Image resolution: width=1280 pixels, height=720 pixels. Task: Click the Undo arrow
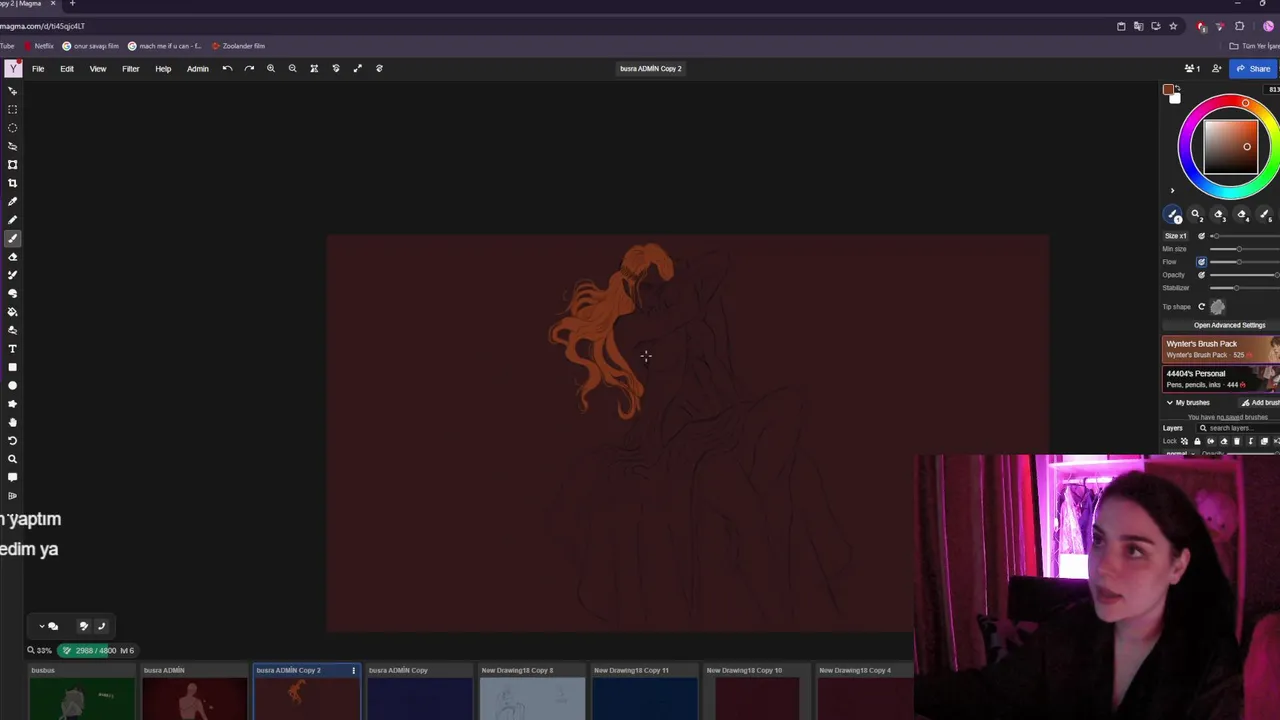click(227, 68)
